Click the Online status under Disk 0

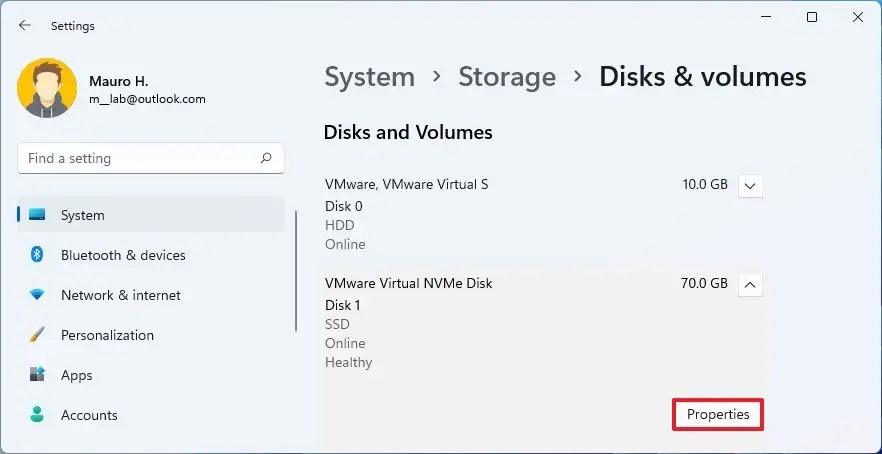point(345,244)
